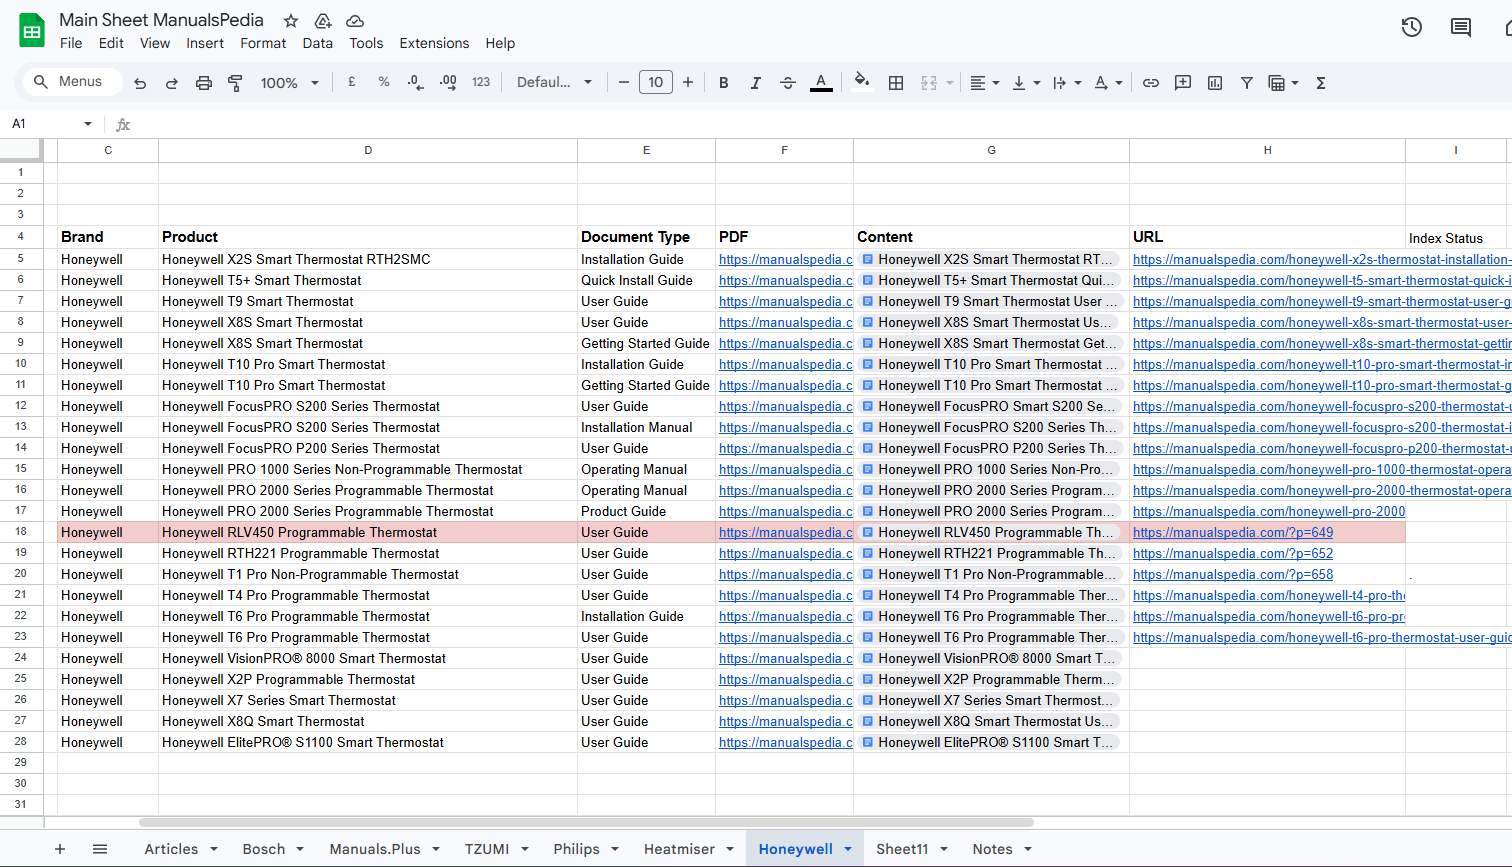Open the name box dropdown arrow

pos(88,124)
